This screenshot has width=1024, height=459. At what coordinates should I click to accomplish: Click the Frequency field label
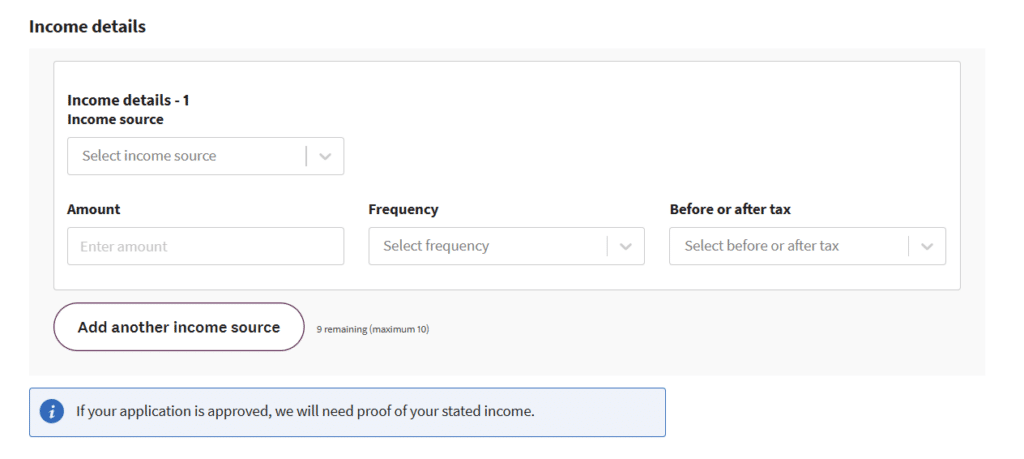click(x=403, y=209)
